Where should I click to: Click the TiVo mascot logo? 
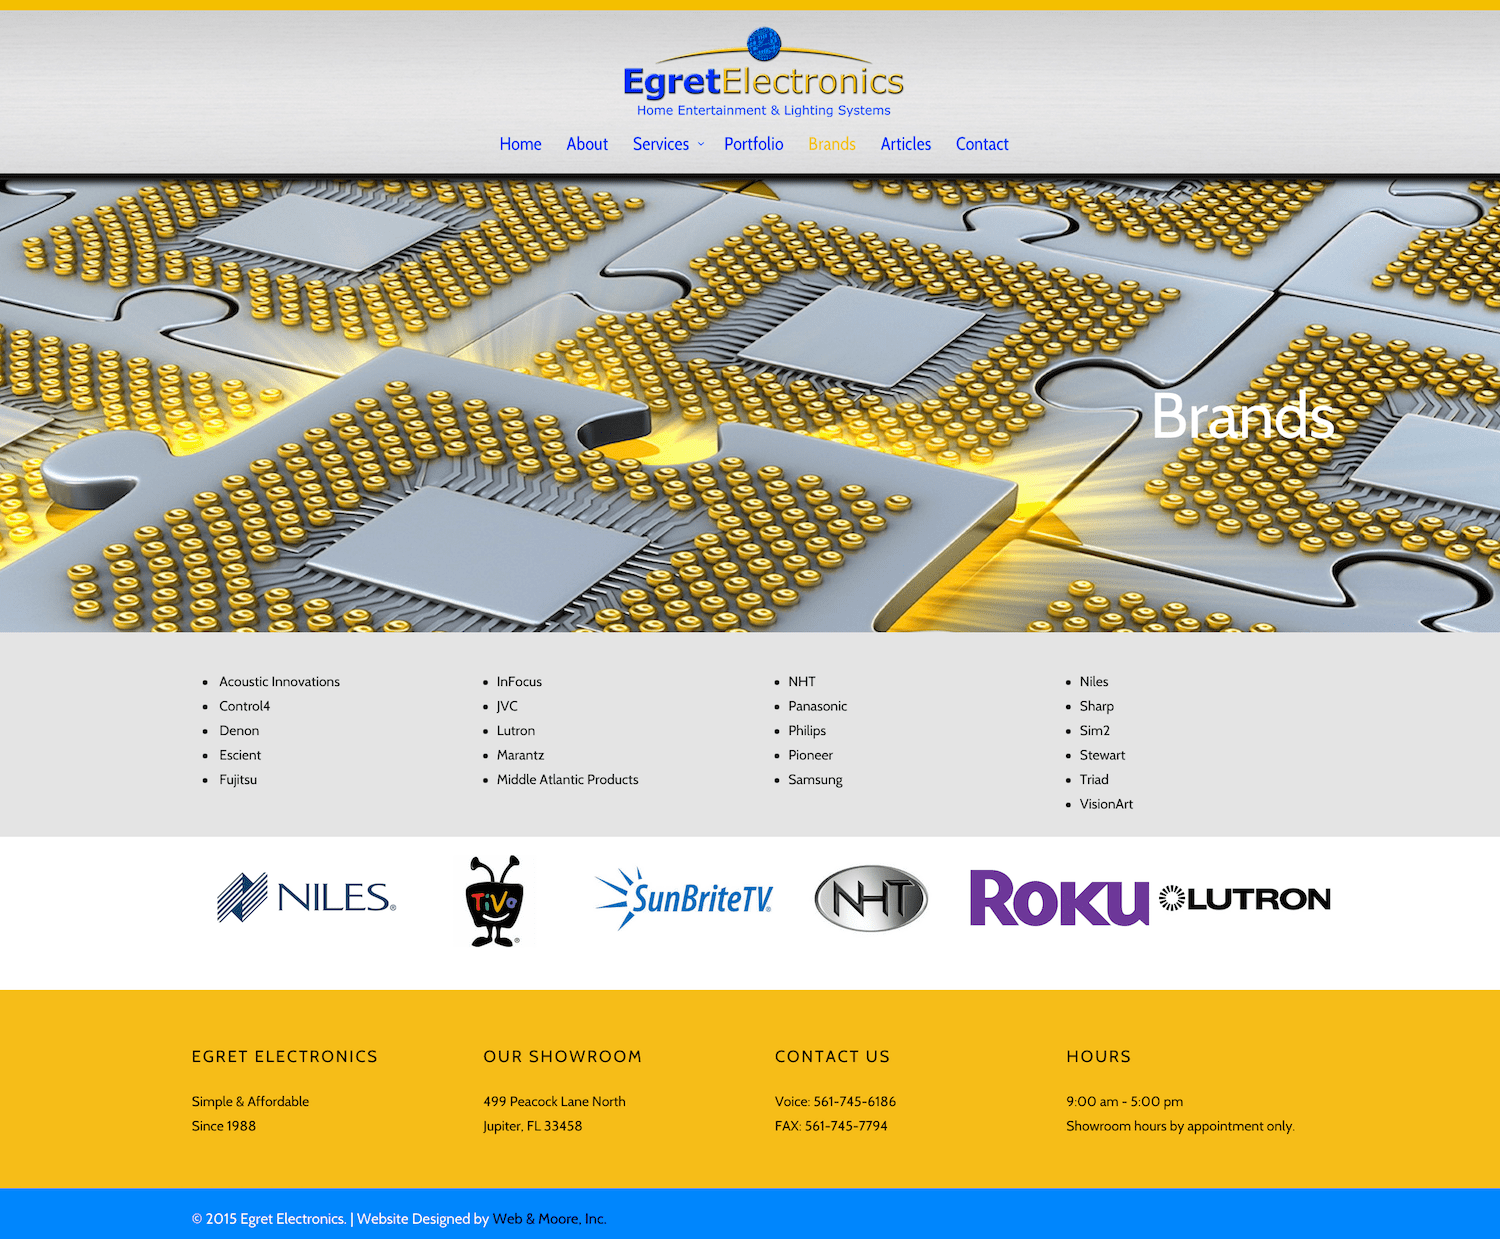(x=494, y=901)
